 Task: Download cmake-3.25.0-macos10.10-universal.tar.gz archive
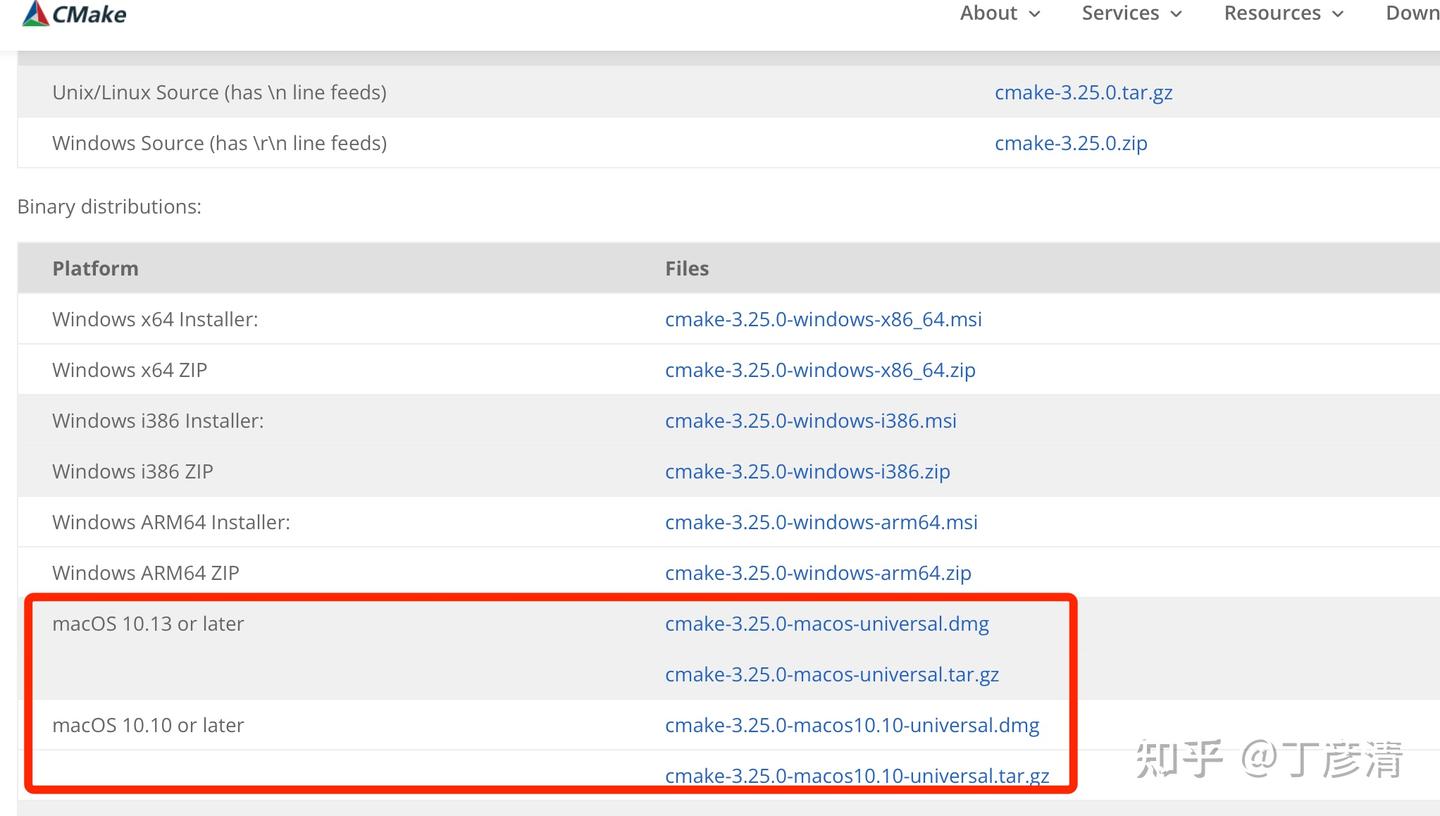(857, 776)
